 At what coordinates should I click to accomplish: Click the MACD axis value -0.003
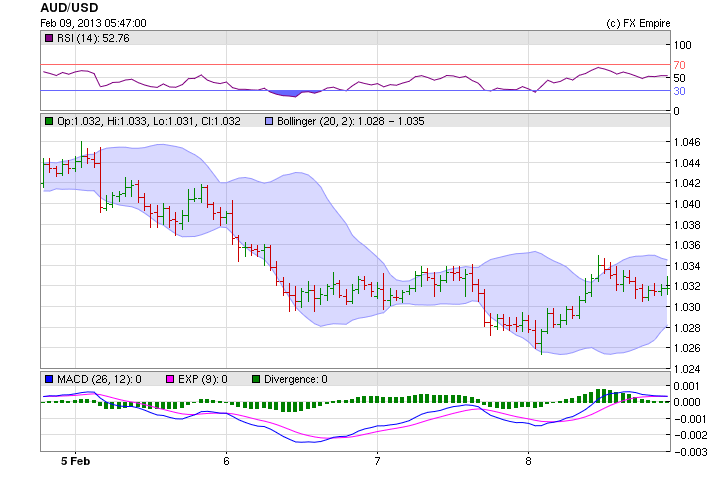coord(689,452)
